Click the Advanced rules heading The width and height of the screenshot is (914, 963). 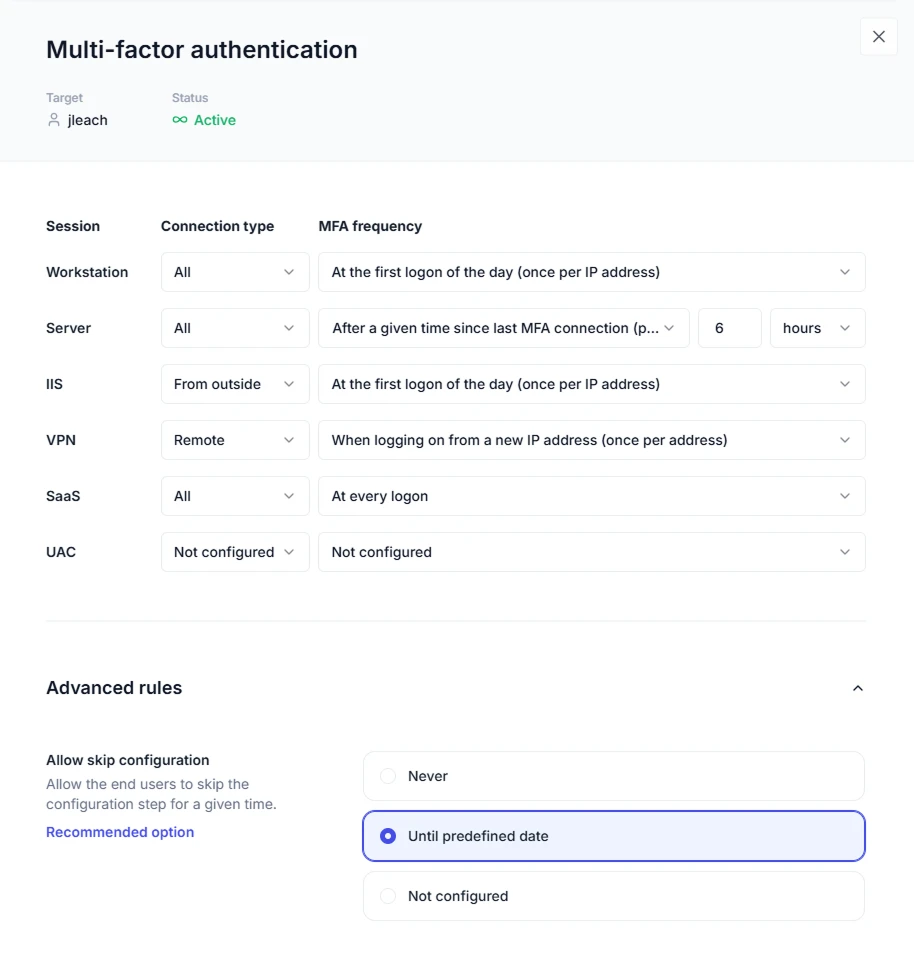tap(114, 688)
